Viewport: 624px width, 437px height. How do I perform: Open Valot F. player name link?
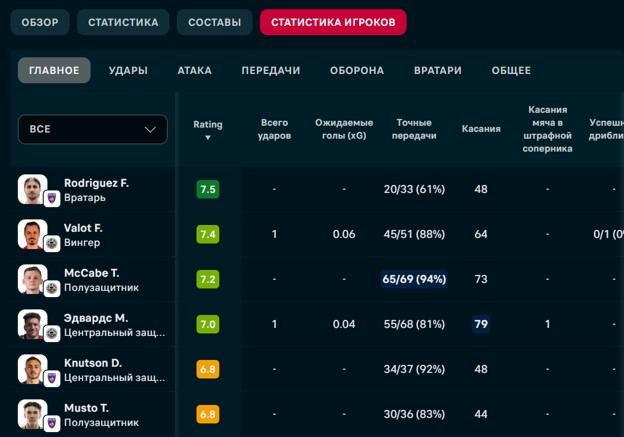83,228
